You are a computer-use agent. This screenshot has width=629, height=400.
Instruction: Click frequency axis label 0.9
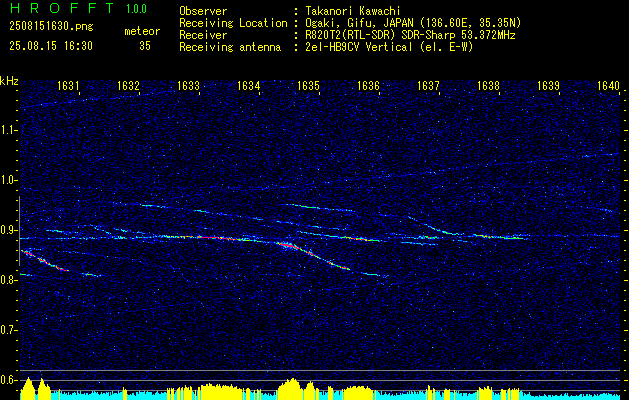(8, 230)
